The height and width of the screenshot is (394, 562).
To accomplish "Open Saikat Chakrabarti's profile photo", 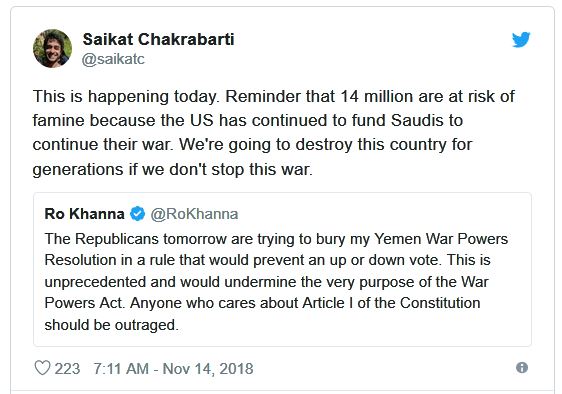I will coord(52,48).
